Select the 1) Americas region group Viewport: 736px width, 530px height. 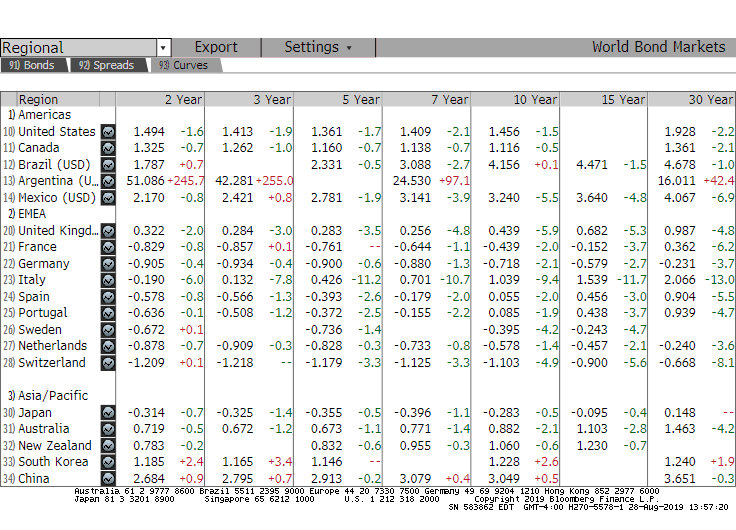coord(39,115)
